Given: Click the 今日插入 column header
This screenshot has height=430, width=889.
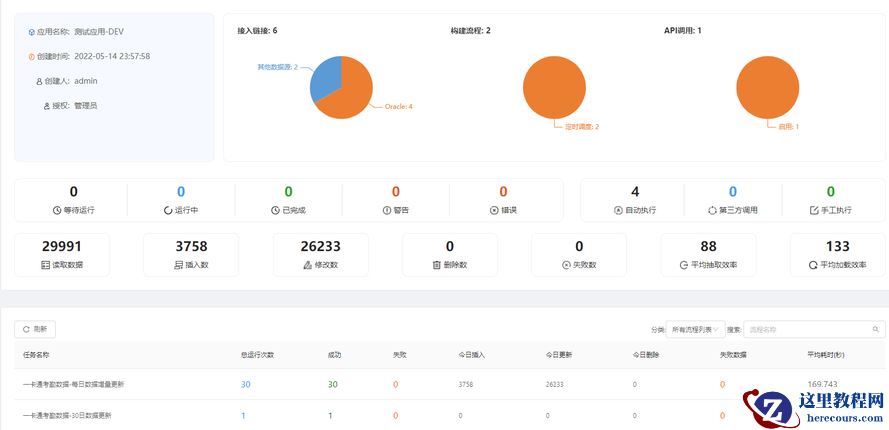Looking at the screenshot, I should pos(472,355).
